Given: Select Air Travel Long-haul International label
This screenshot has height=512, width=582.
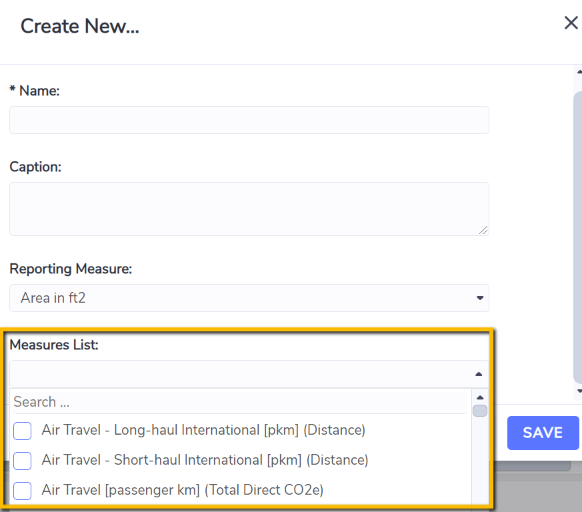Looking at the screenshot, I should click(x=203, y=430).
